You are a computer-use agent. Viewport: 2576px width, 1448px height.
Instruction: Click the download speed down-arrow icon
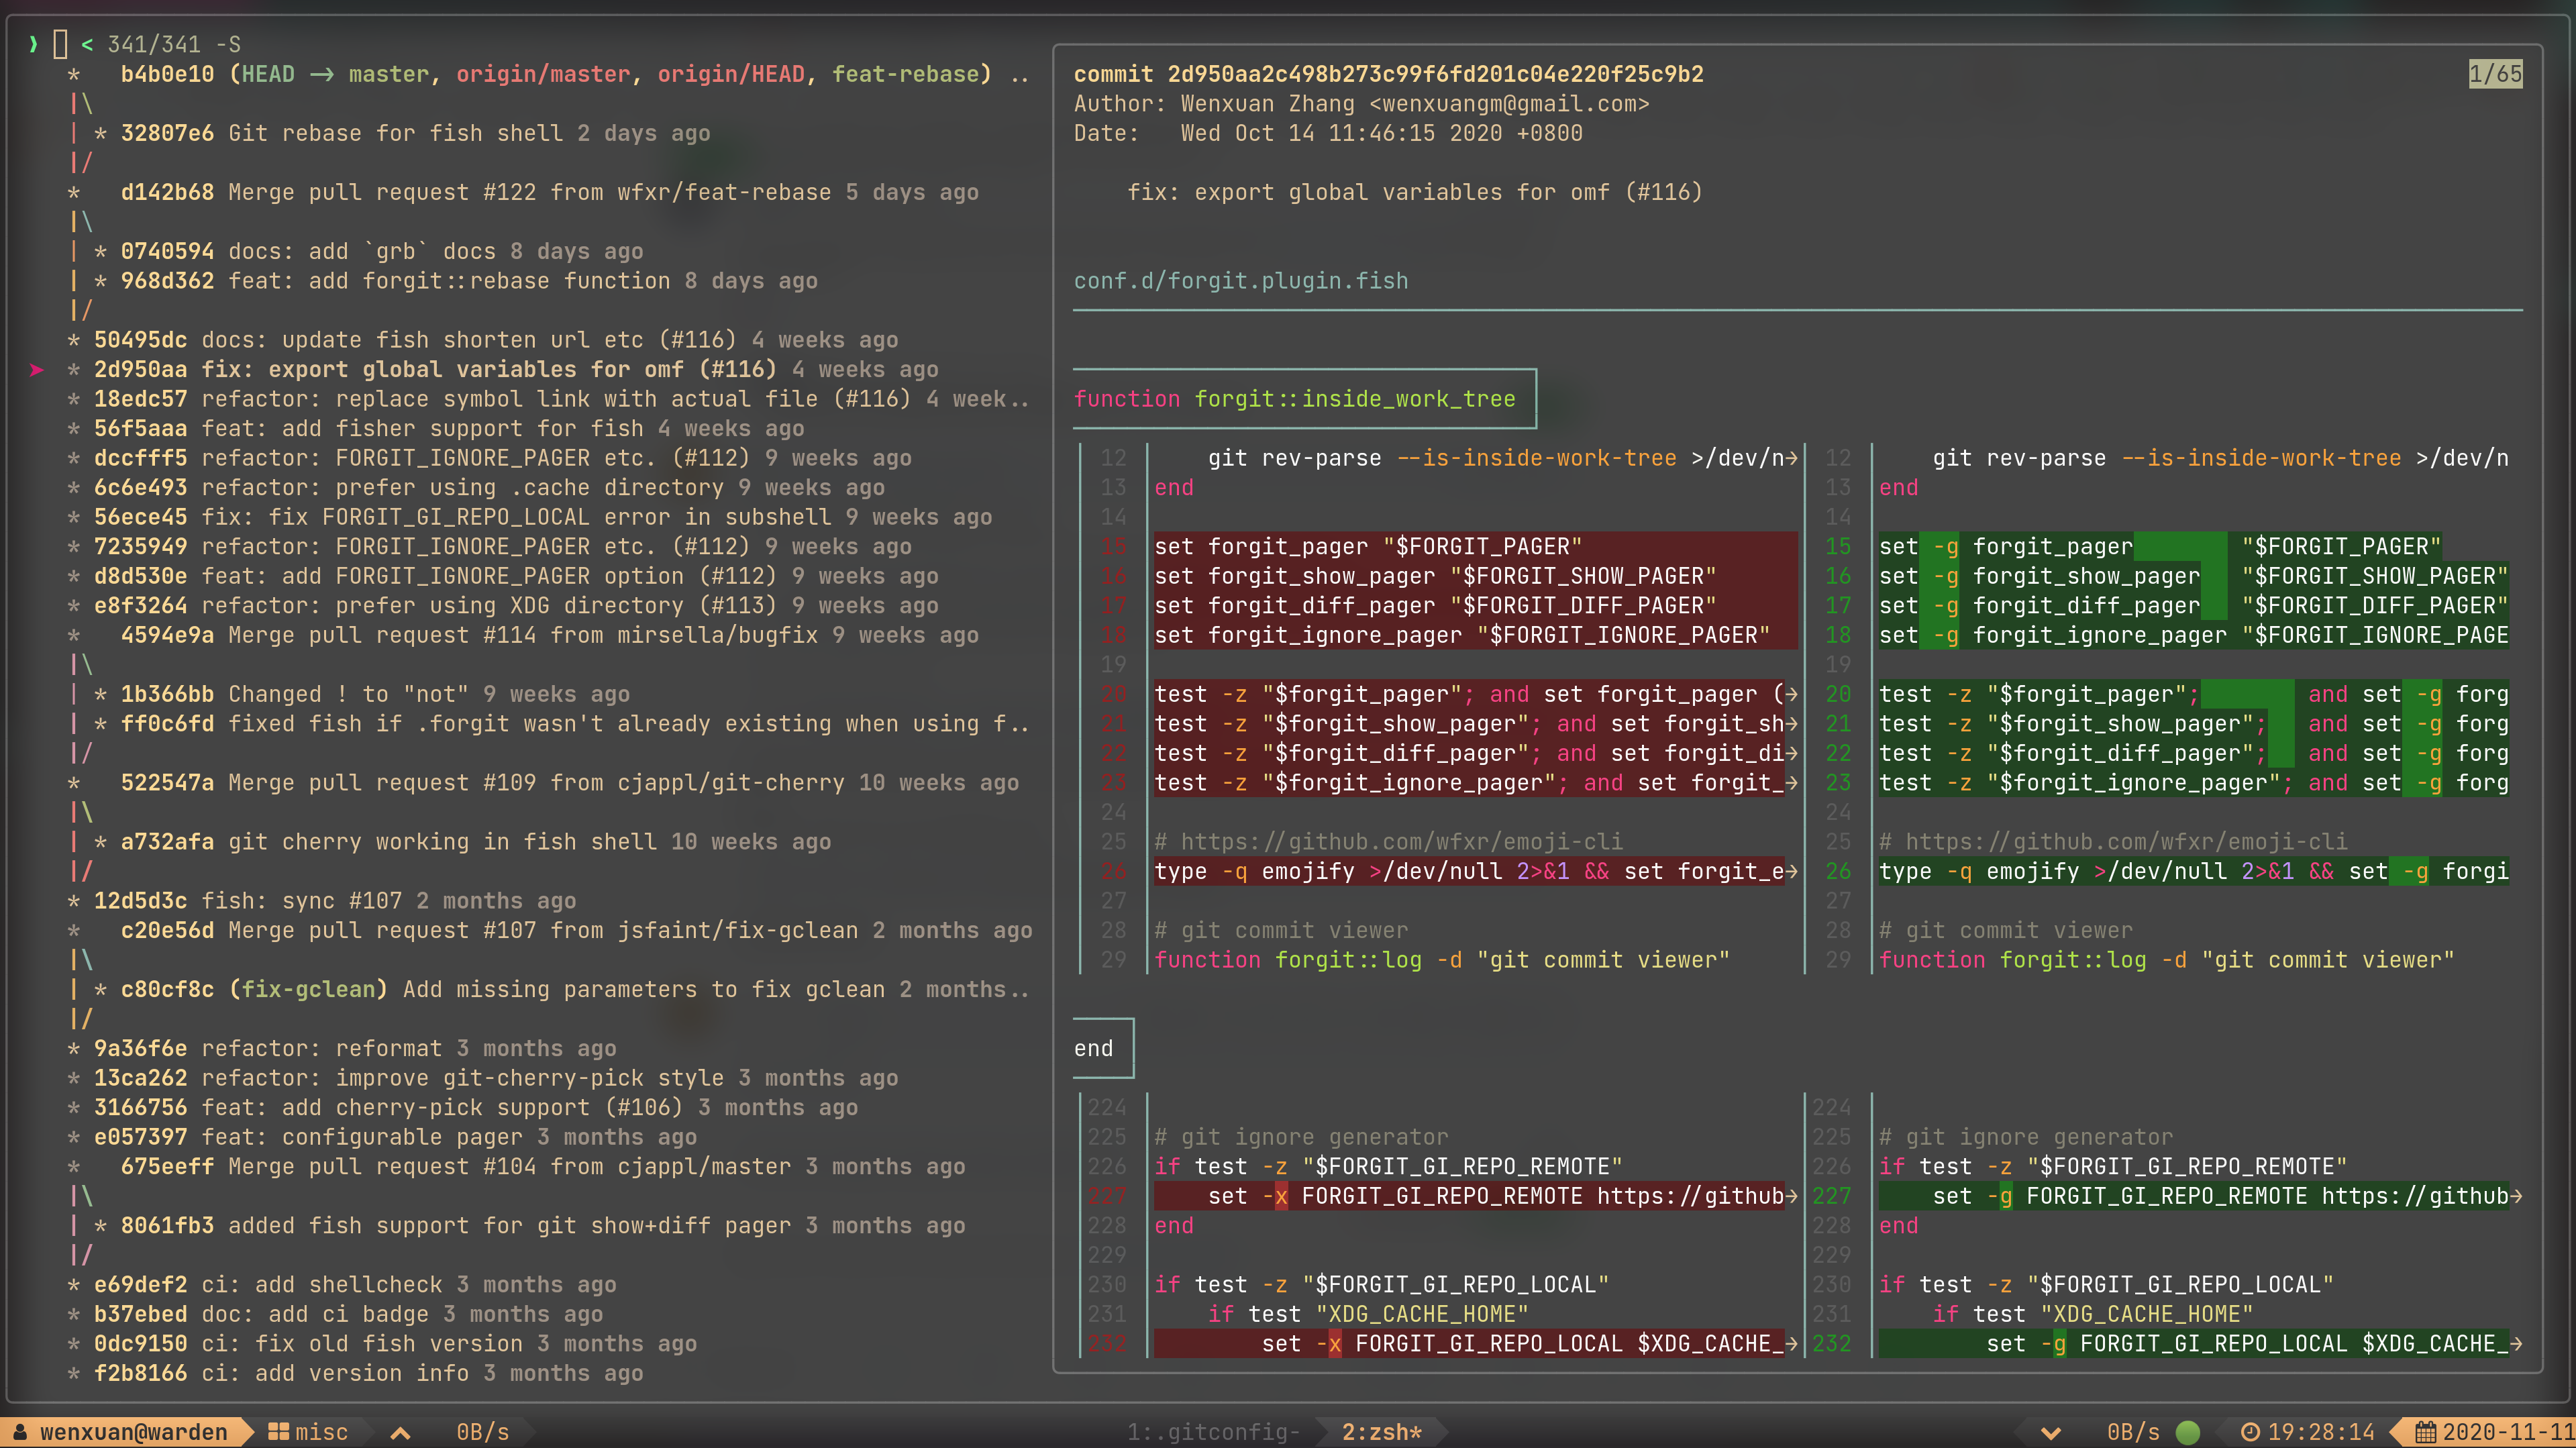(x=2050, y=1432)
